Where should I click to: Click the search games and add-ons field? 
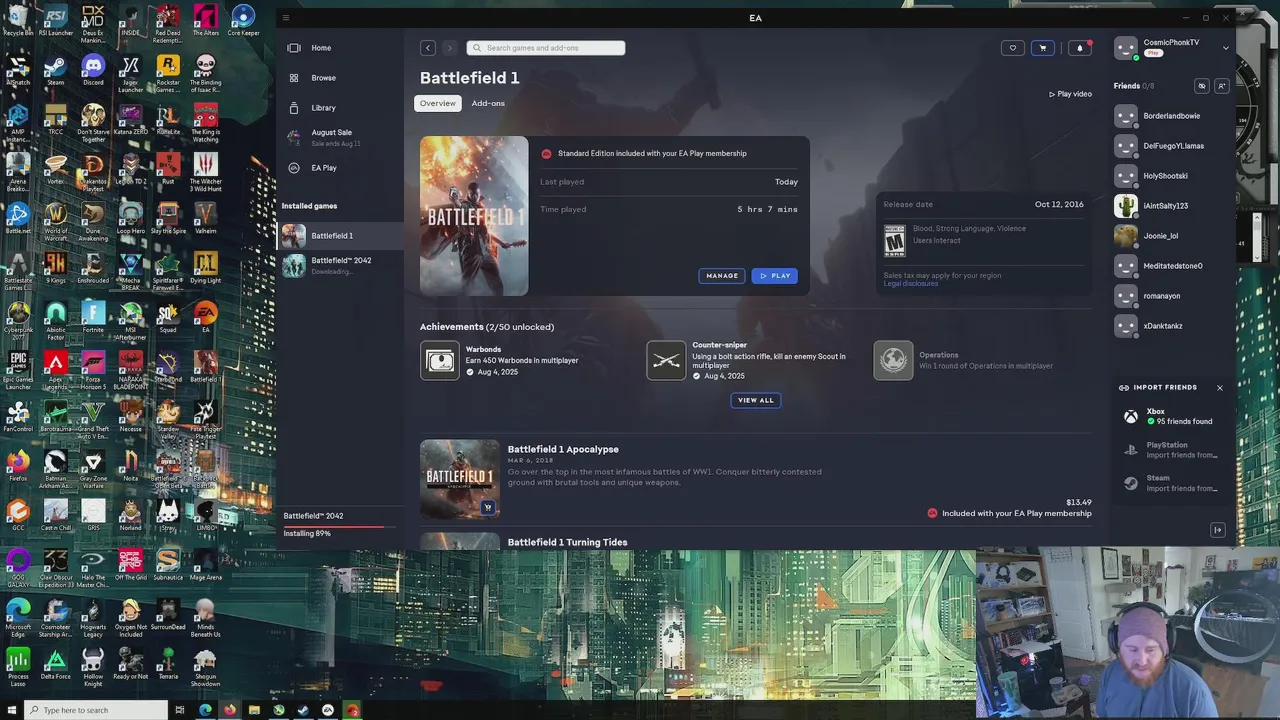point(546,48)
